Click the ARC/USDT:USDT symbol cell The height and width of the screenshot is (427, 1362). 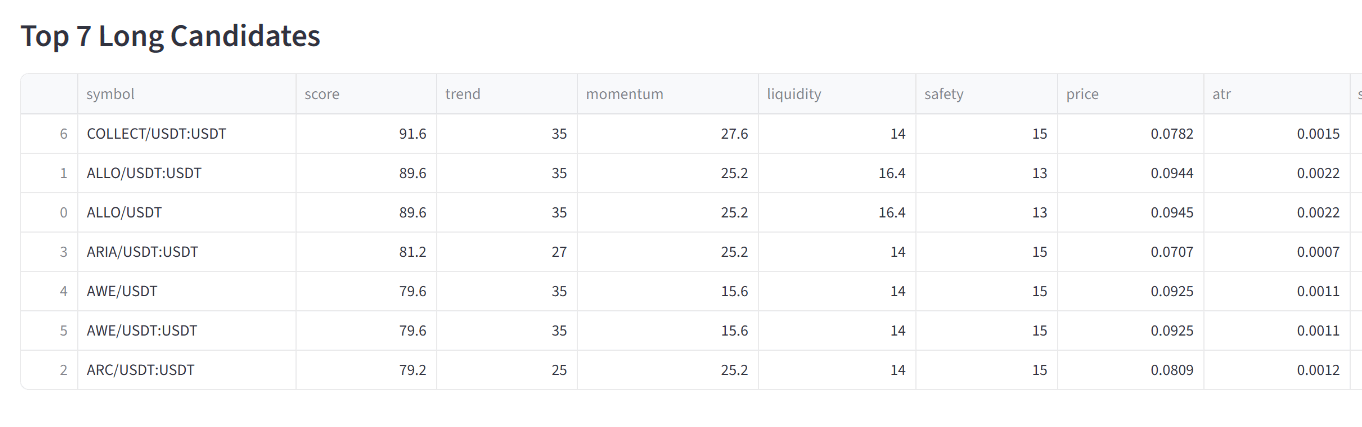click(141, 370)
